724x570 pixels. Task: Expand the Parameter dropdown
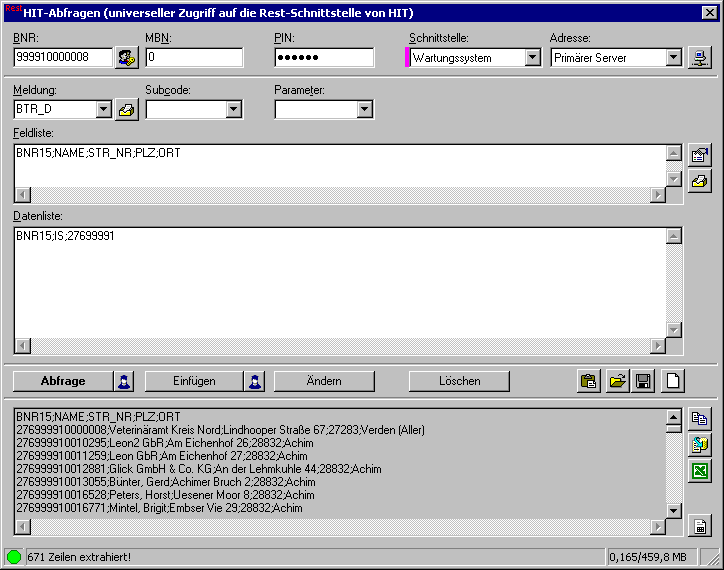(x=365, y=109)
